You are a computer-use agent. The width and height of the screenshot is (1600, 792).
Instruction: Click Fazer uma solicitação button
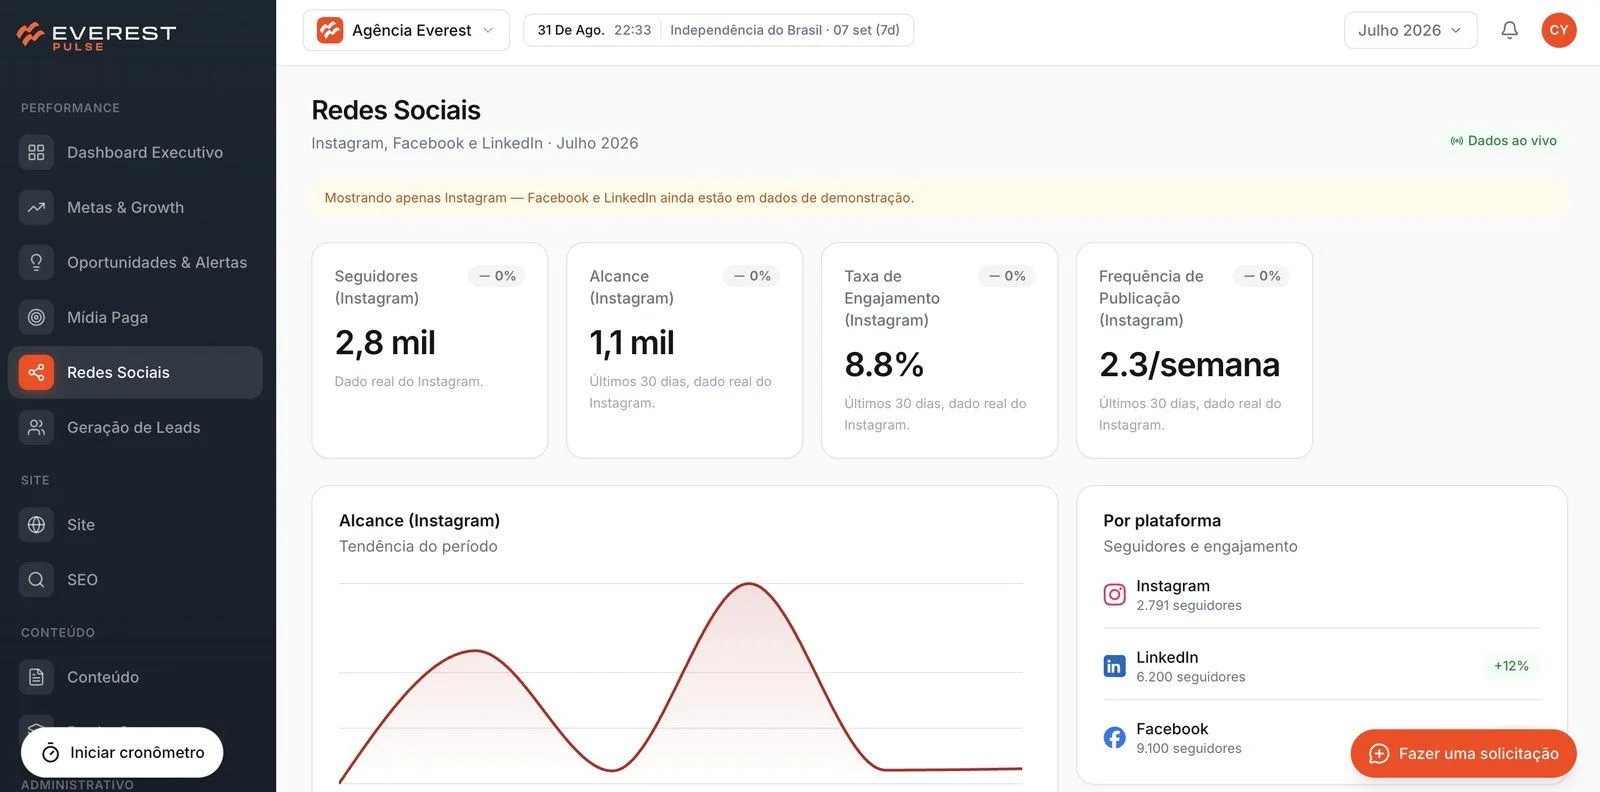pos(1464,753)
